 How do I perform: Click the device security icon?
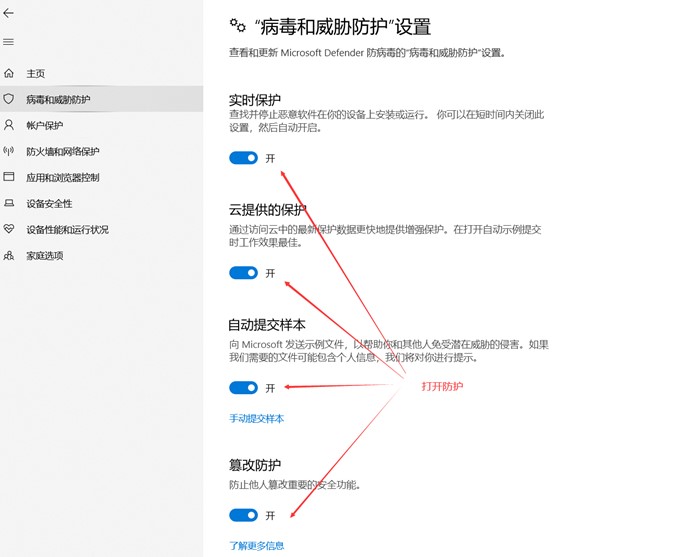click(9, 204)
